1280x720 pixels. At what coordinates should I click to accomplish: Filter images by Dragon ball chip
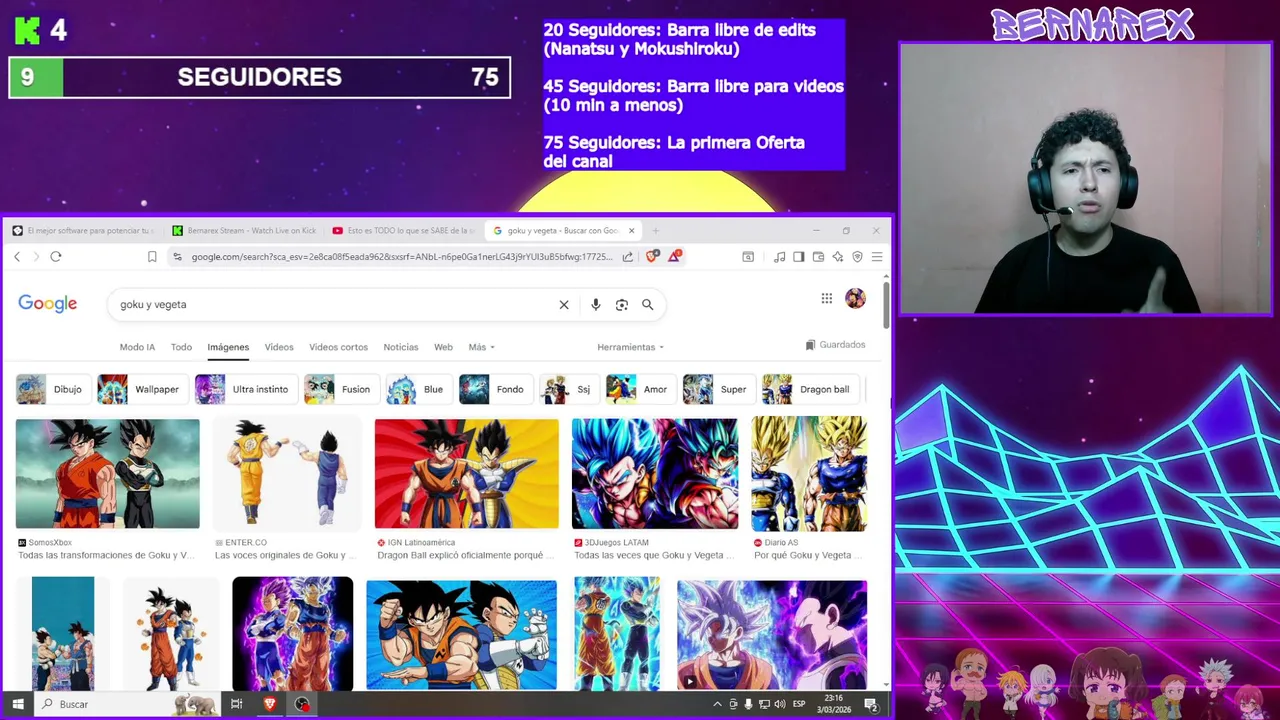811,389
